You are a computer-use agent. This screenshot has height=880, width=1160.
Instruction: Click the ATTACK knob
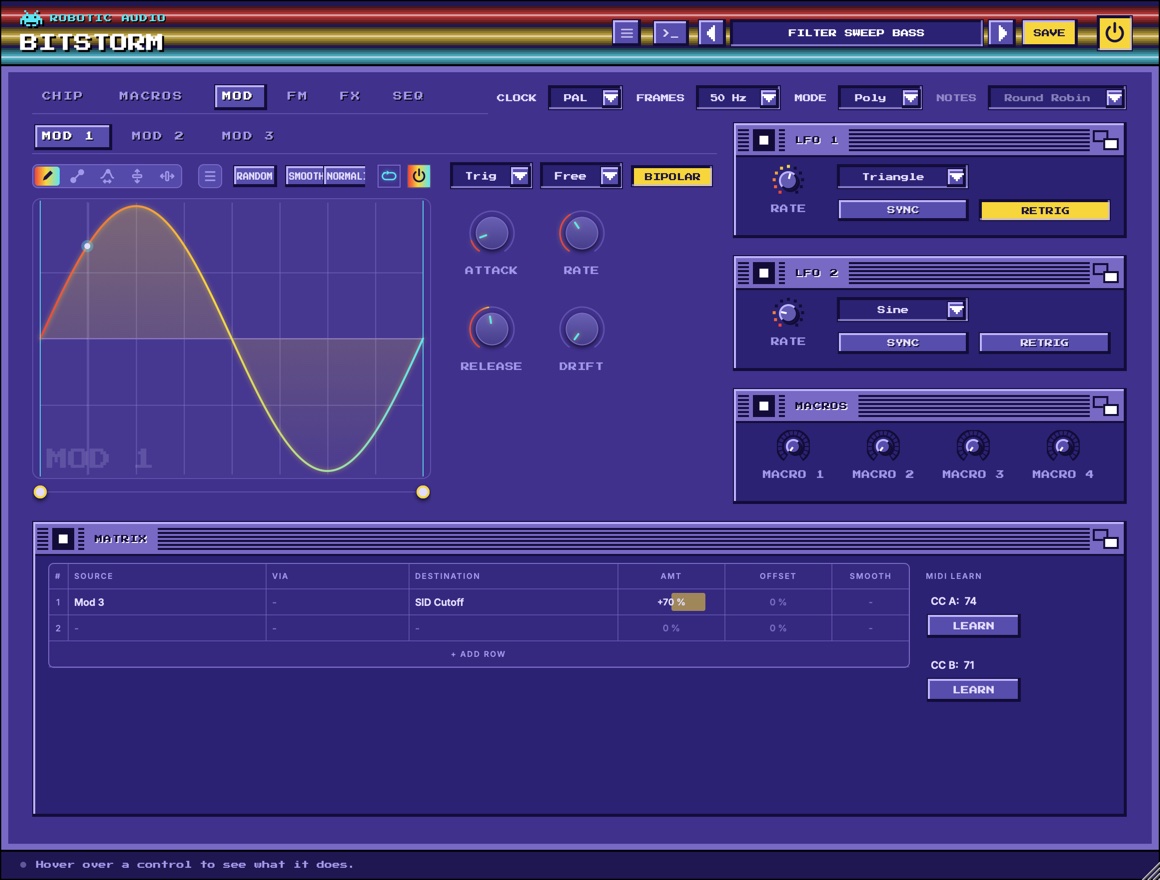[491, 234]
